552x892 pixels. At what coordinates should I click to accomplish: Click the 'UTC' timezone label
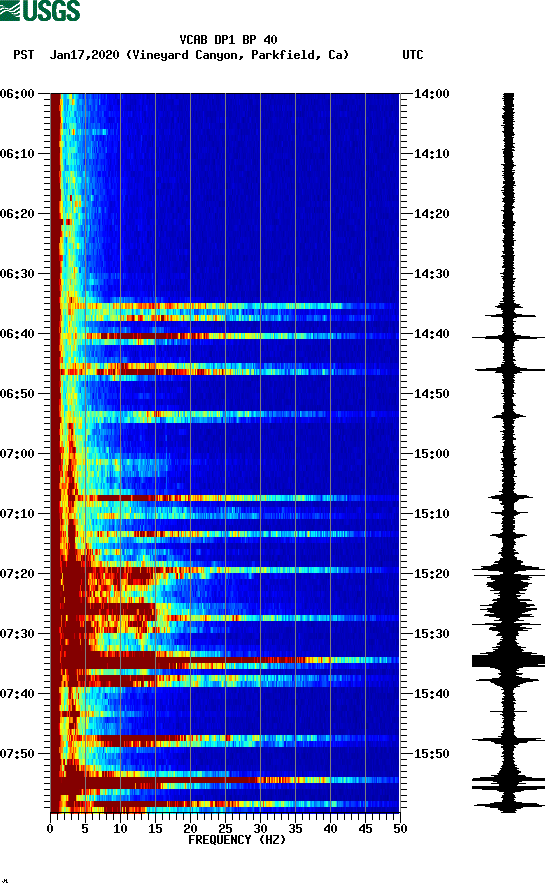coord(413,55)
